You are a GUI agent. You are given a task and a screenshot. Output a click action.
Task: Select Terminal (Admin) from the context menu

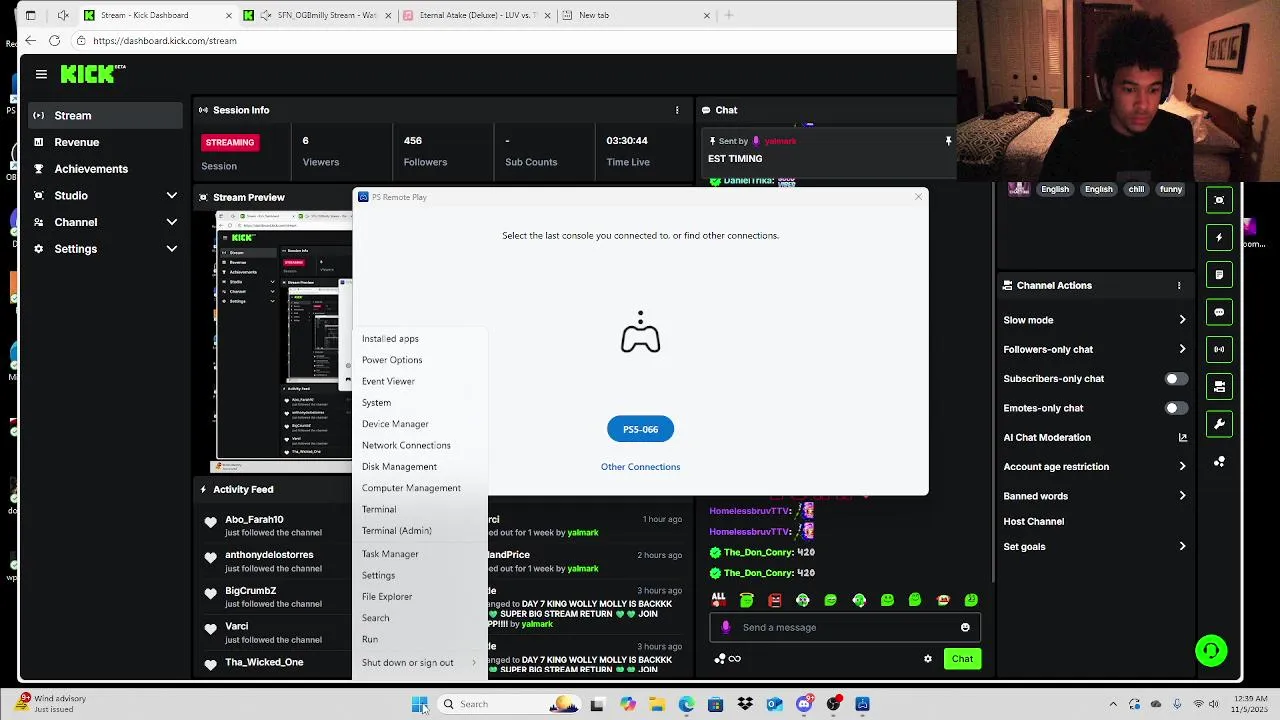point(419,531)
